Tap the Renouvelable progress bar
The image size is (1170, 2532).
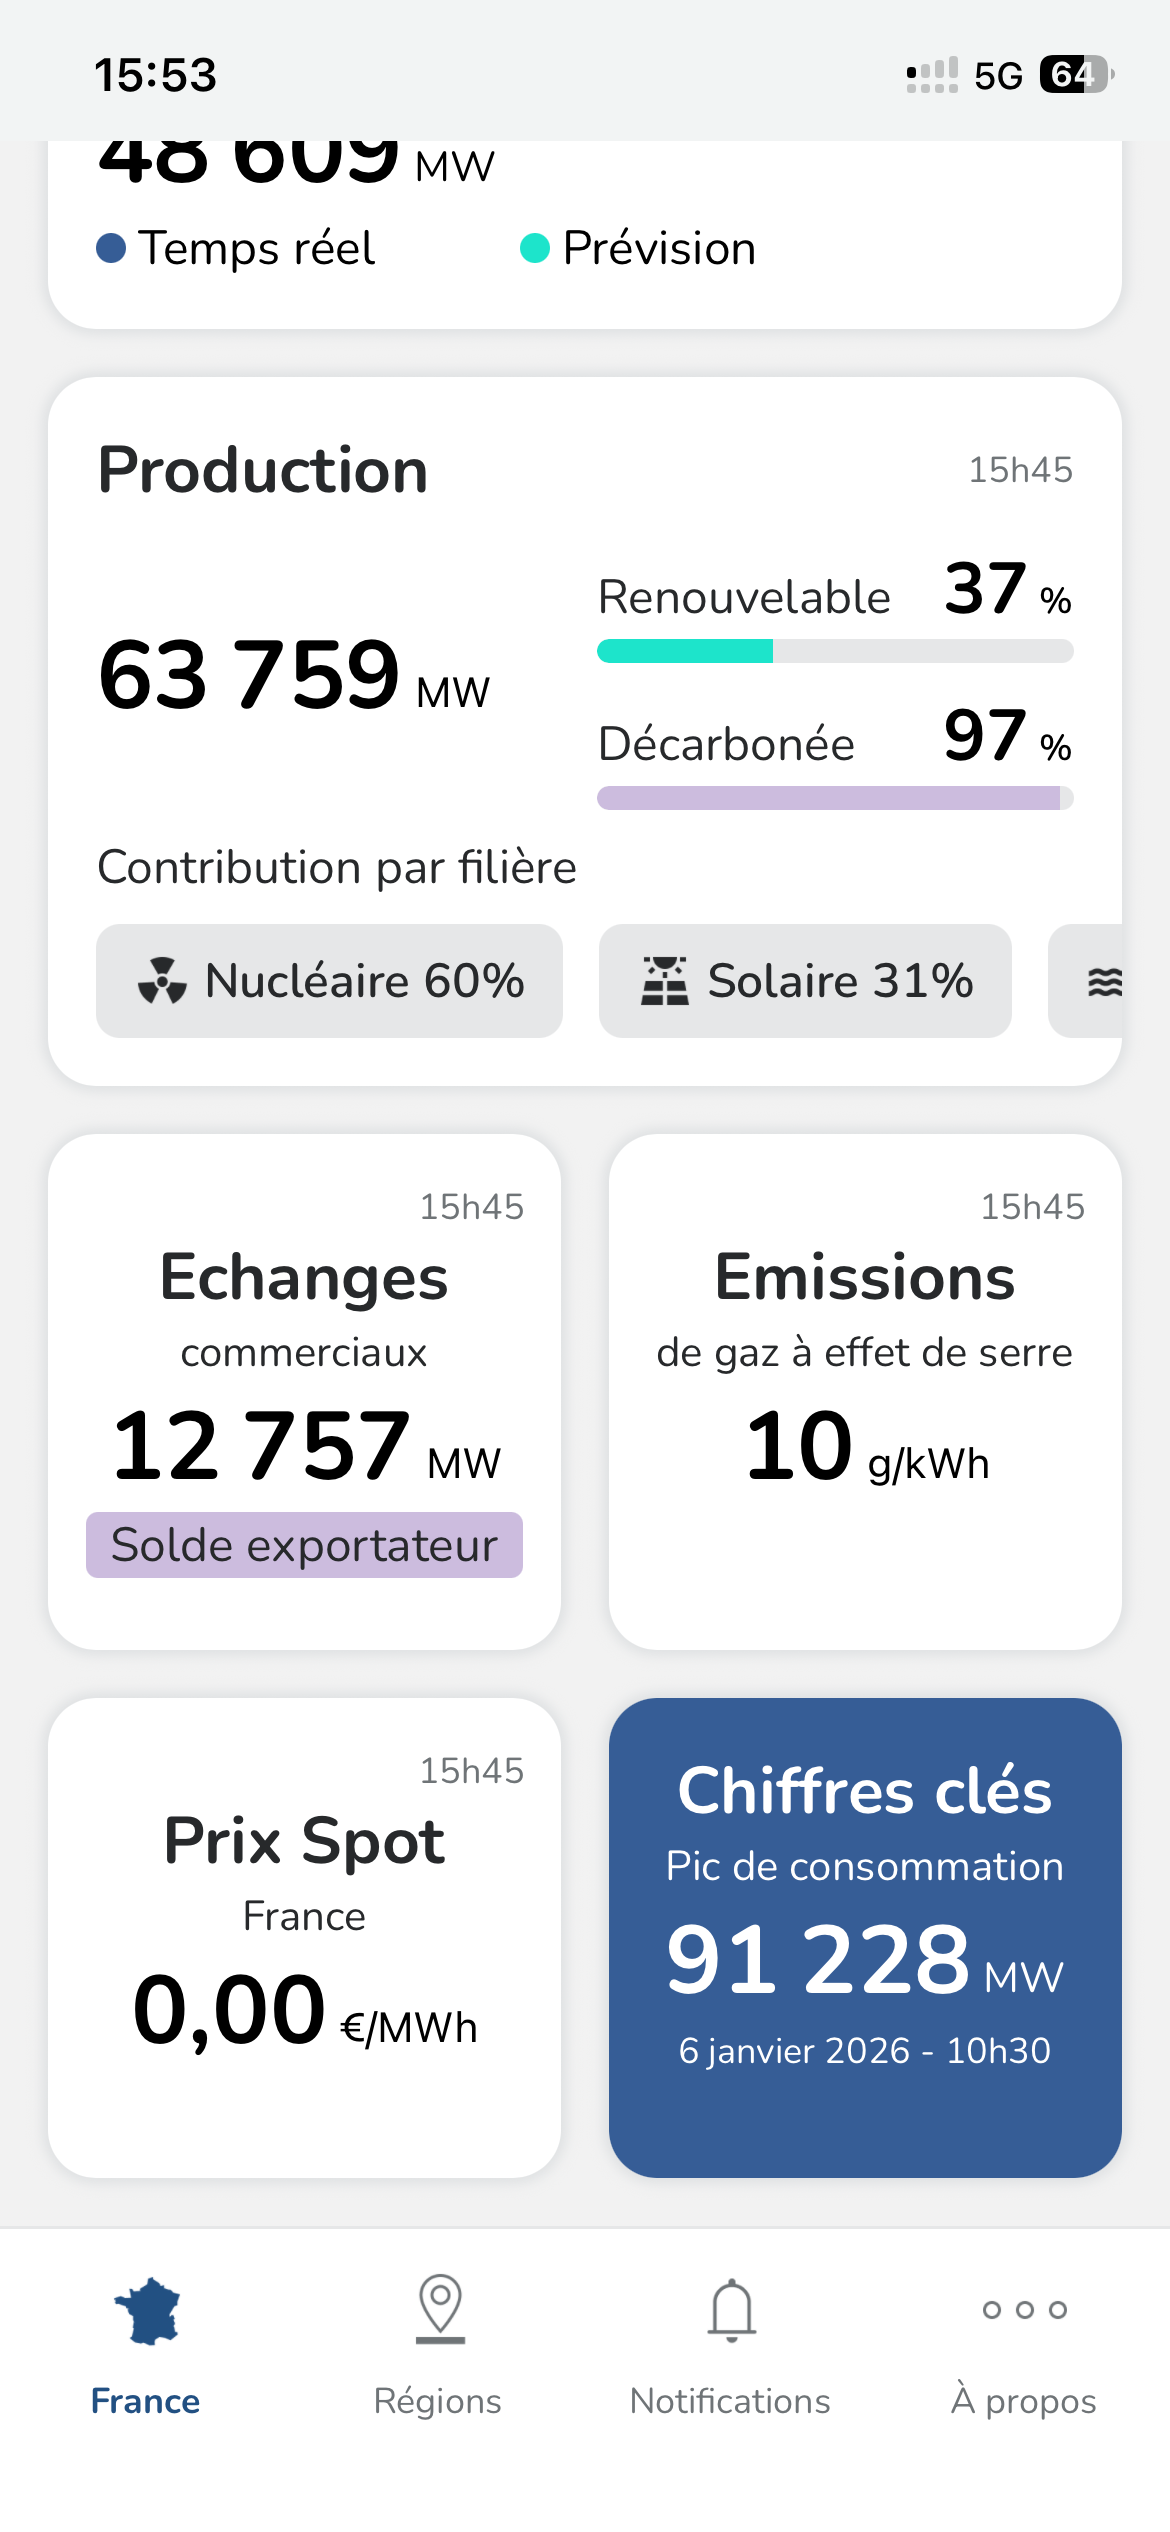tap(835, 652)
